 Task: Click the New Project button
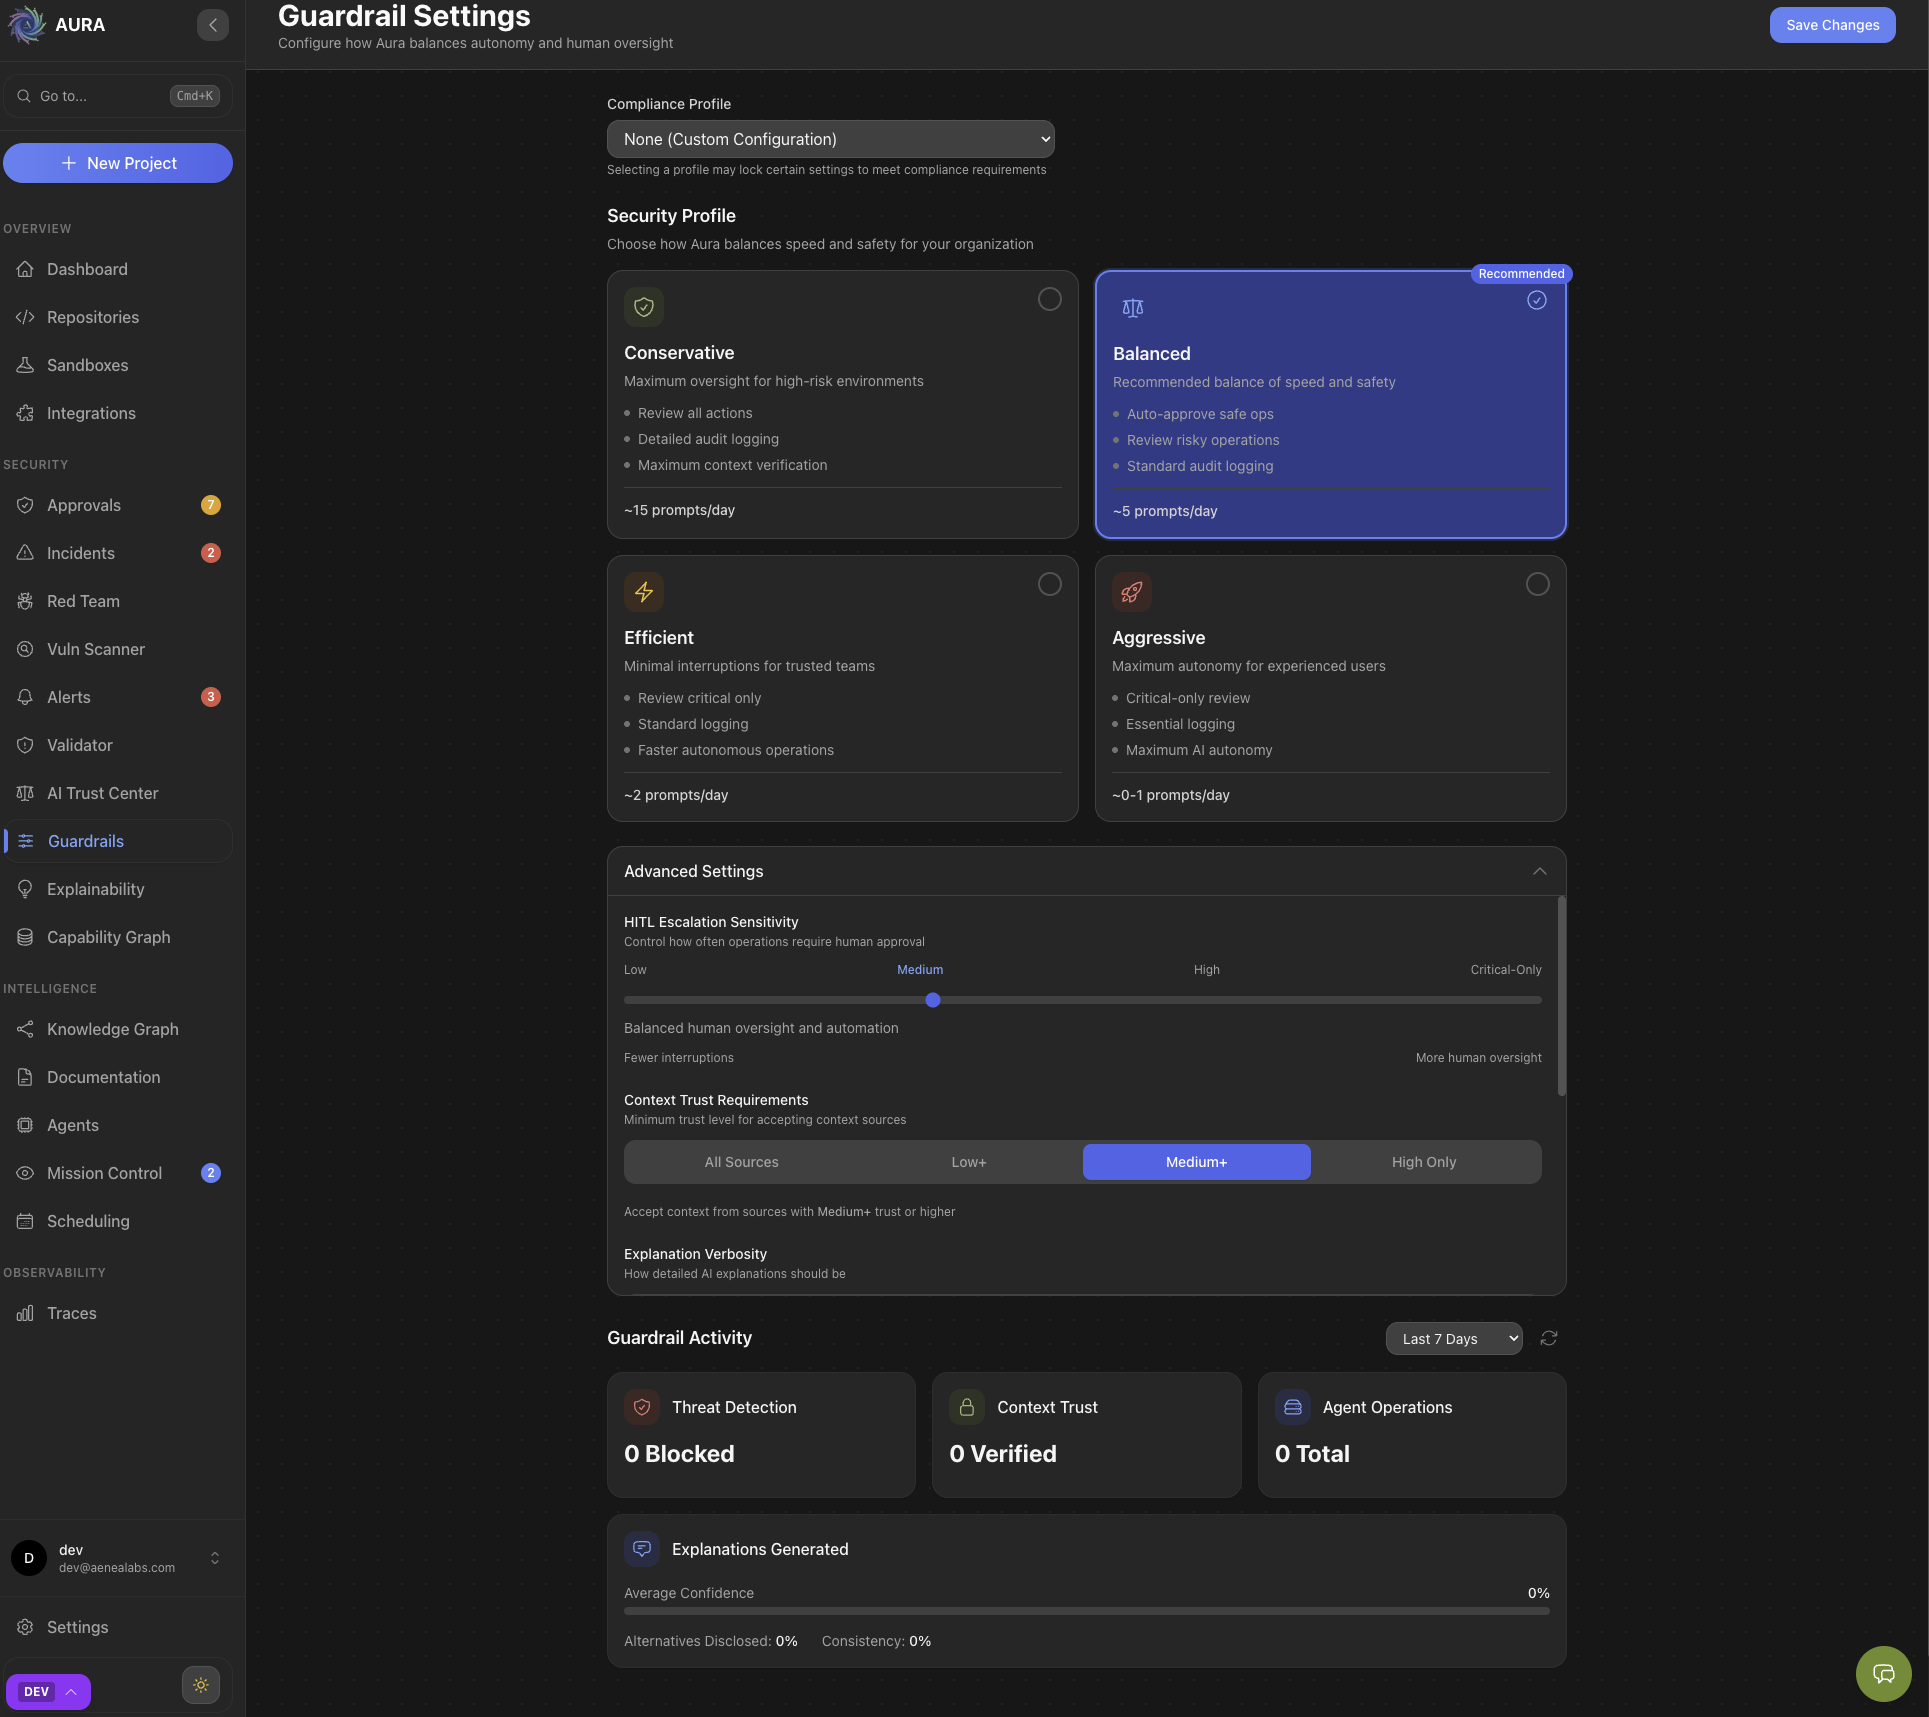coord(118,163)
